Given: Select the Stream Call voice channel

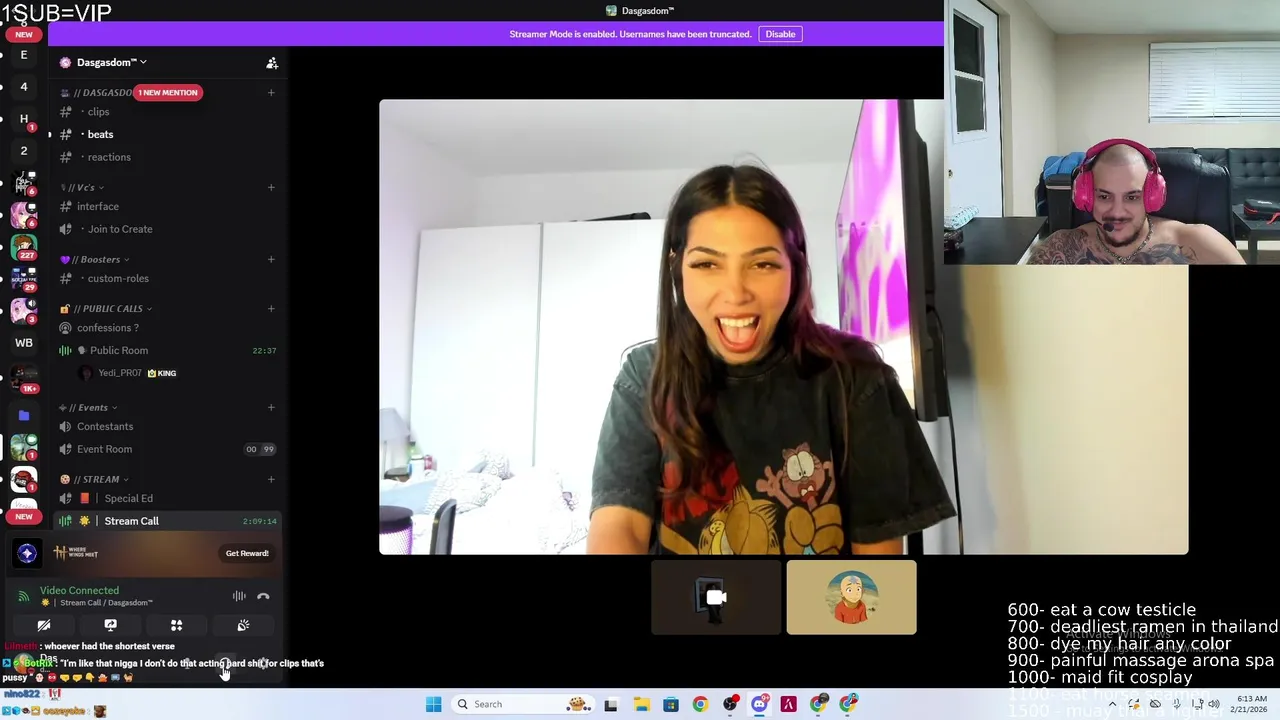Looking at the screenshot, I should 168,521.
